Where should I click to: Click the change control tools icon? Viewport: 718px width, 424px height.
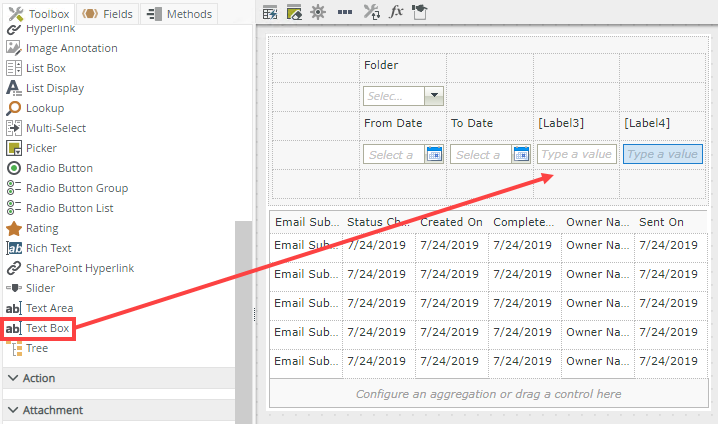[371, 12]
